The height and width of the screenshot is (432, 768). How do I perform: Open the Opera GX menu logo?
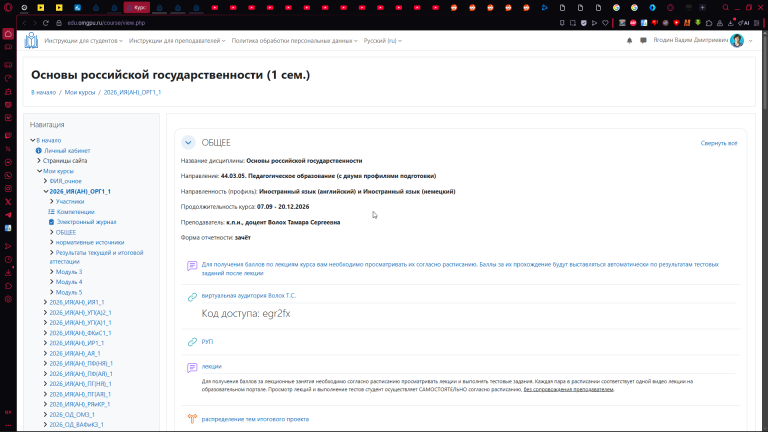click(x=8, y=8)
